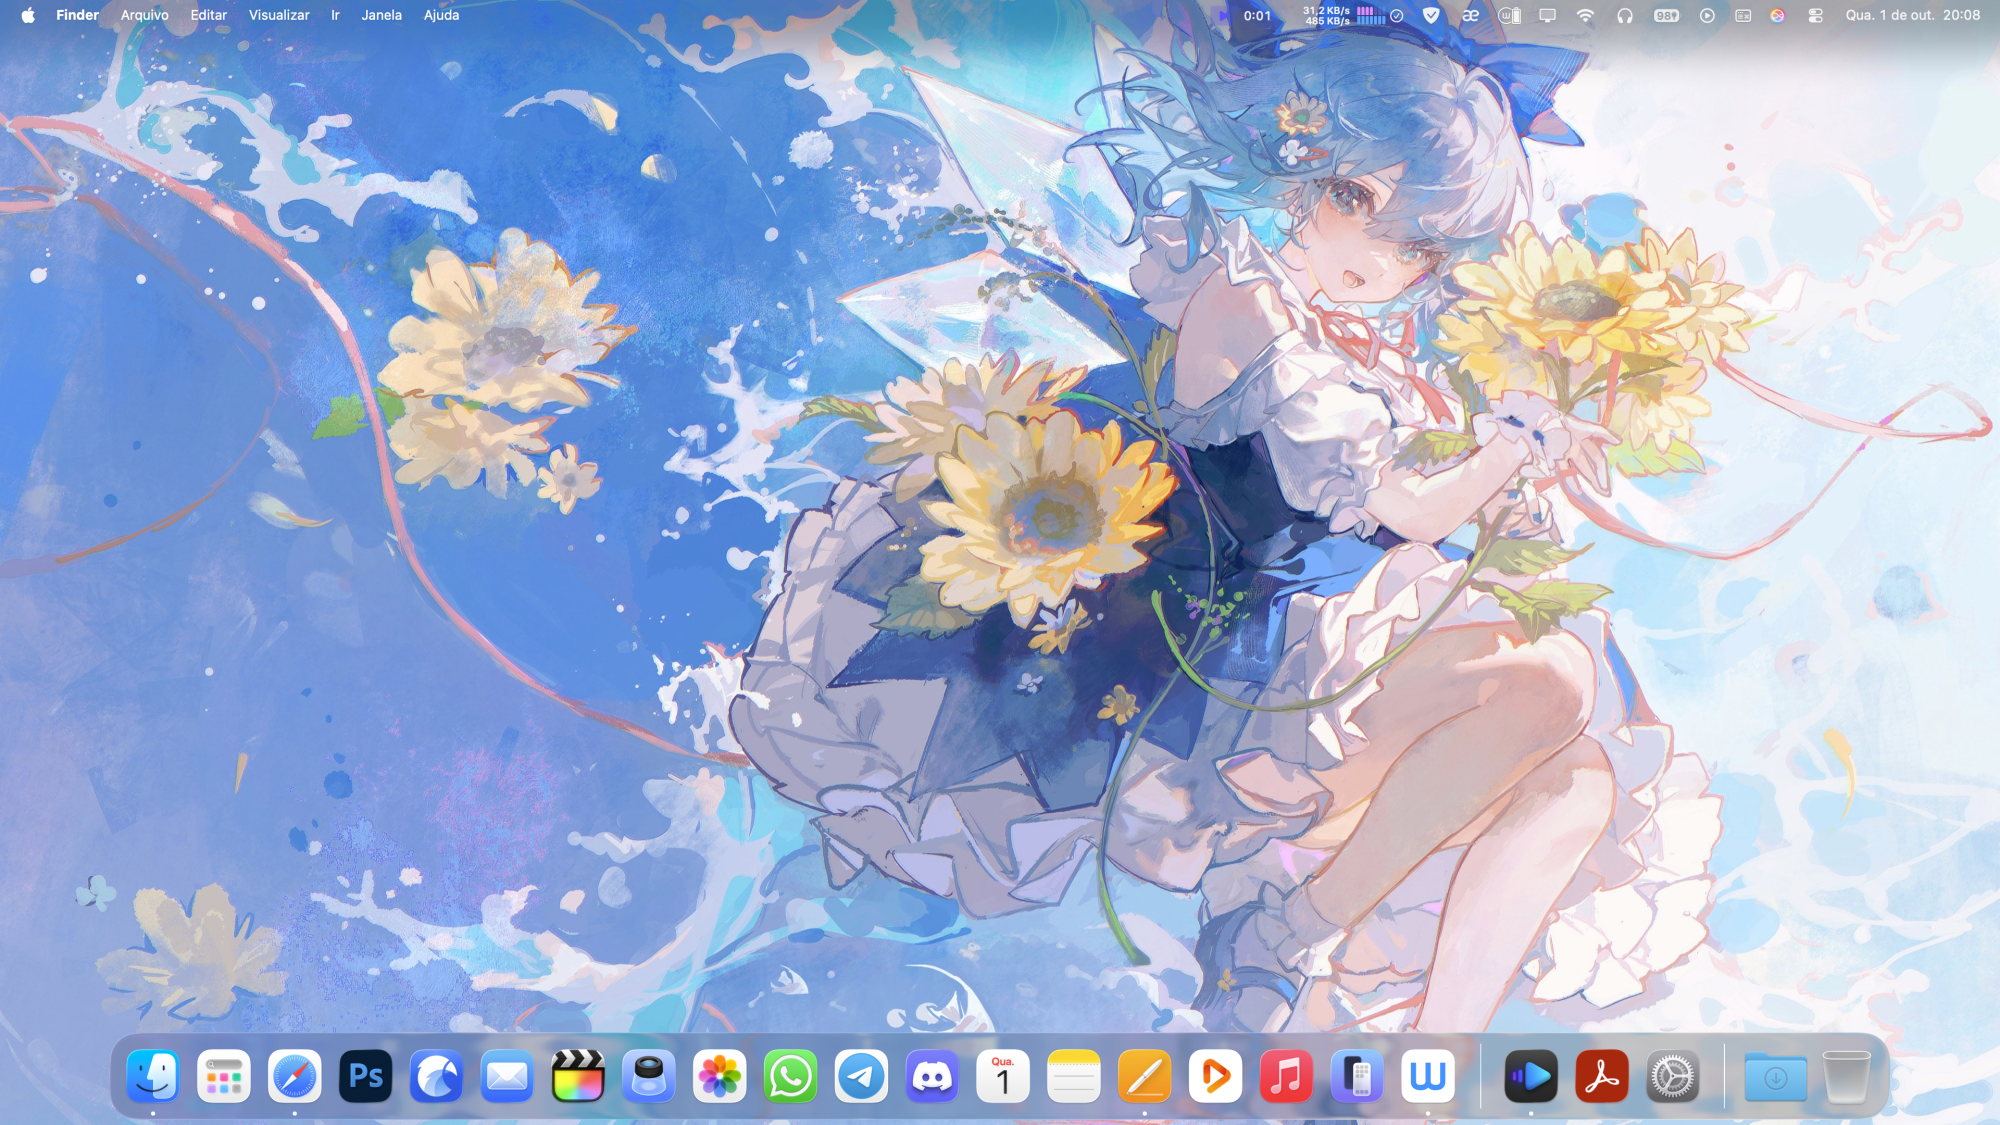
Task: Open System Settings gear icon
Action: 1672,1077
